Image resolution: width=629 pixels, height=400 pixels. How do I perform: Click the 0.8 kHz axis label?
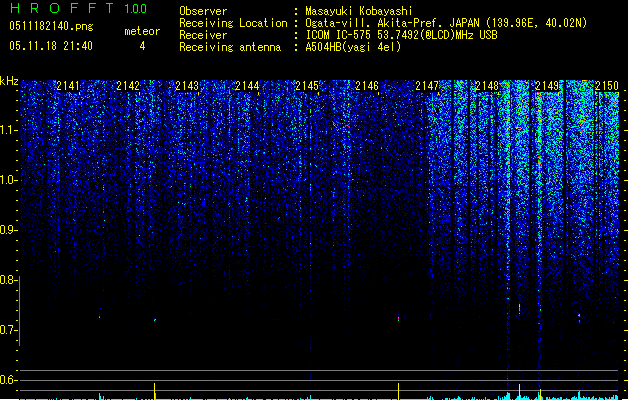9,280
